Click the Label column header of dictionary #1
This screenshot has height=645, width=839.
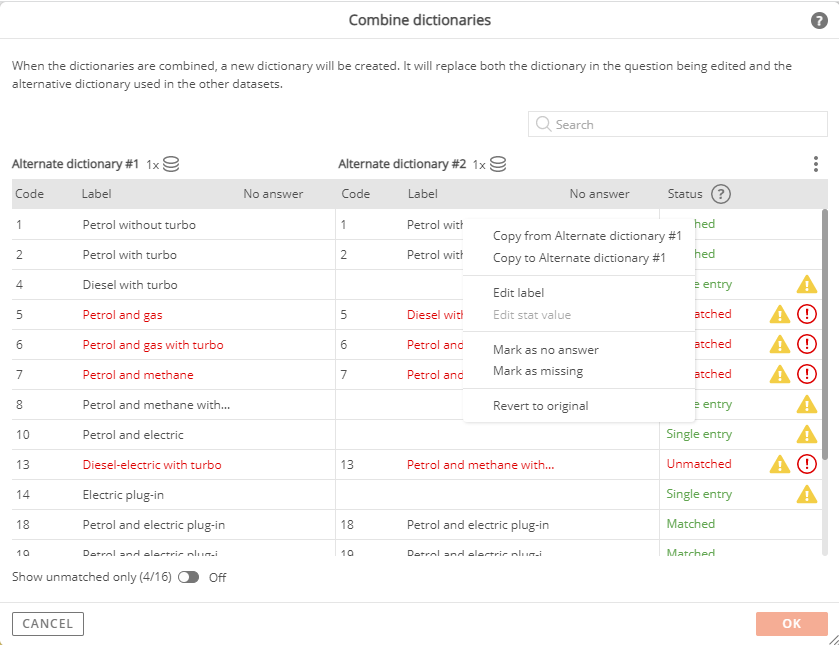[x=96, y=194]
